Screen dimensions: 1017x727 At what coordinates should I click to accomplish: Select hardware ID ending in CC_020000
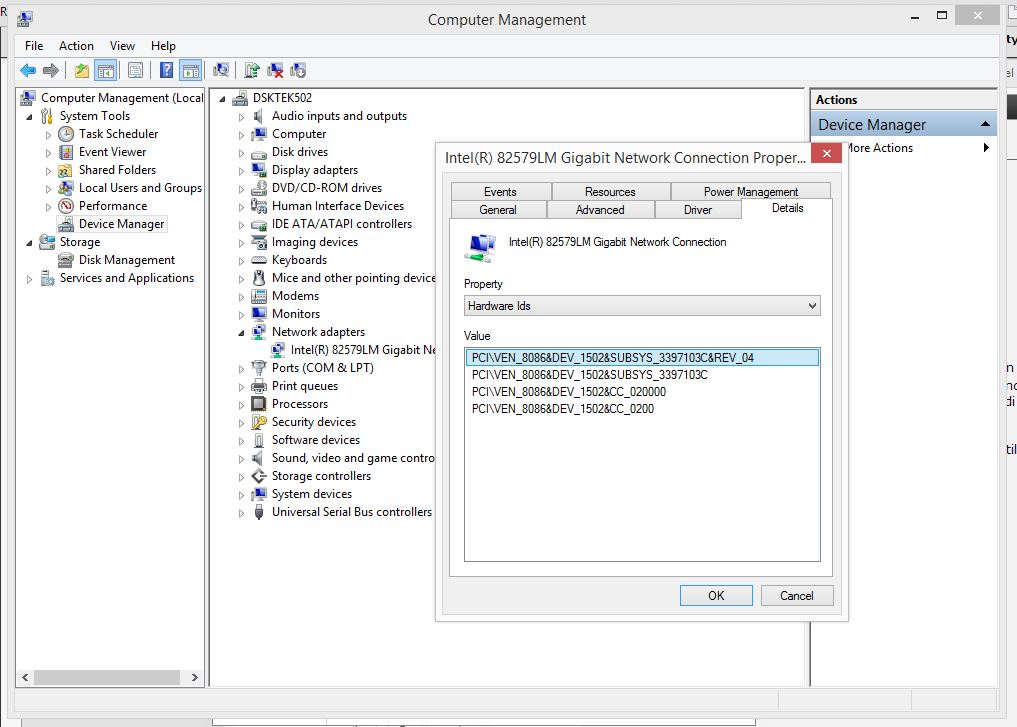[x=642, y=392]
